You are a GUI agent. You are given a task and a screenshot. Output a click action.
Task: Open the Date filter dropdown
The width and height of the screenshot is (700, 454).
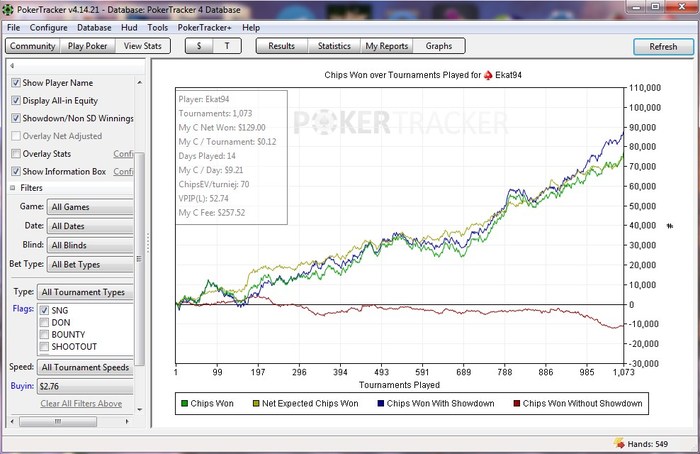pyautogui.click(x=90, y=226)
